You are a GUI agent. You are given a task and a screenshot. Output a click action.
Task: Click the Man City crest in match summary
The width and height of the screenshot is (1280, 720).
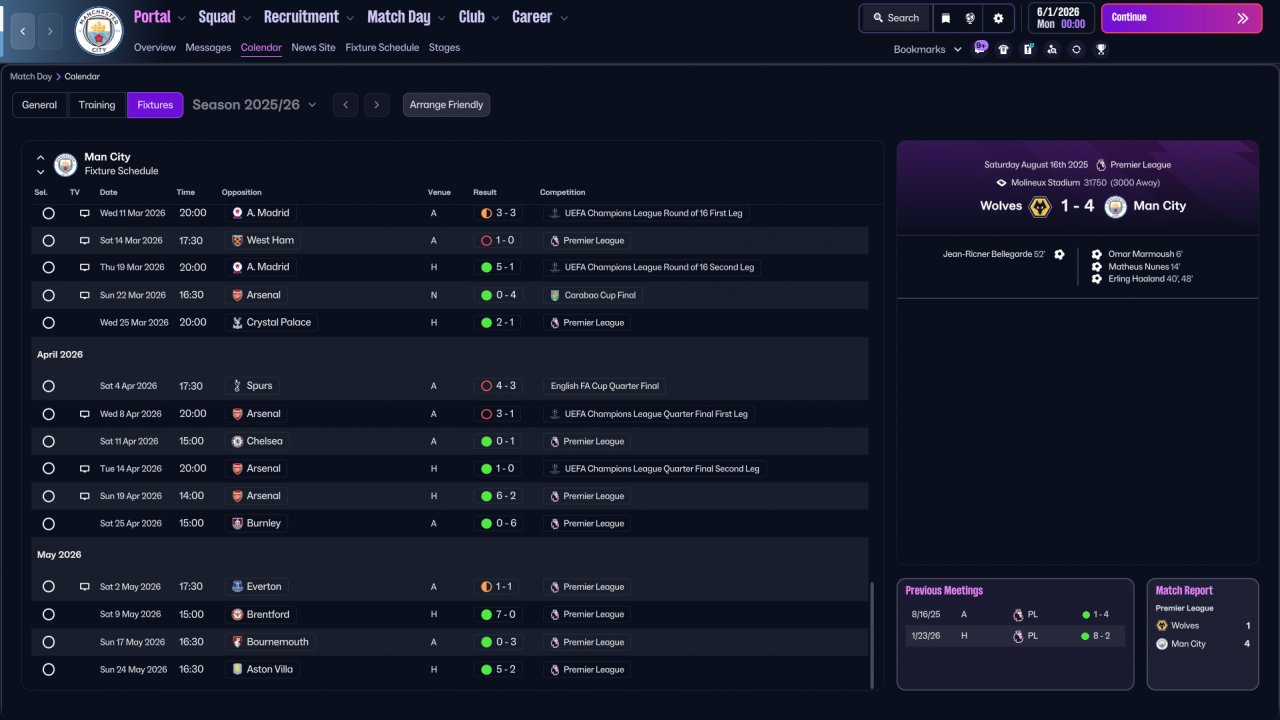click(1116, 206)
